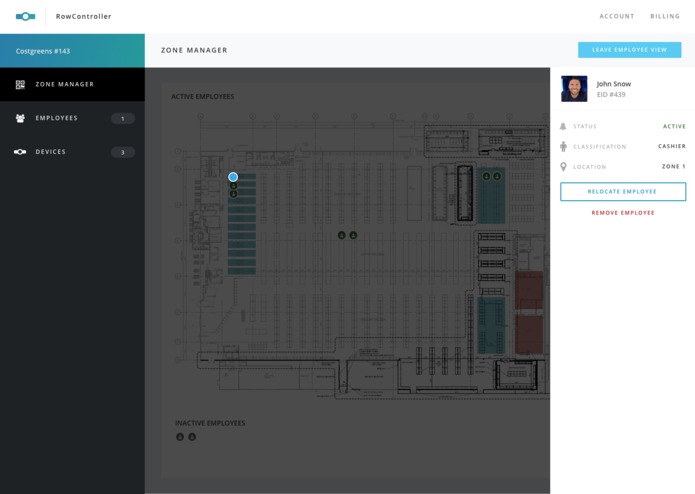This screenshot has width=695, height=494.
Task: Open the Devices sidebar item
Action: point(72,152)
